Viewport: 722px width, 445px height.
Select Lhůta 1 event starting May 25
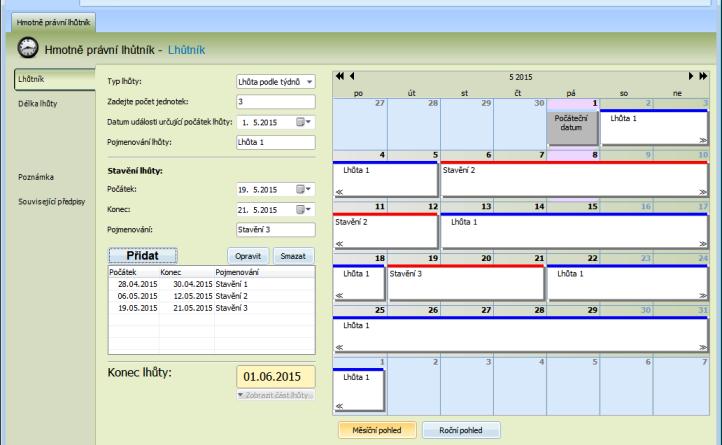[x=520, y=335]
